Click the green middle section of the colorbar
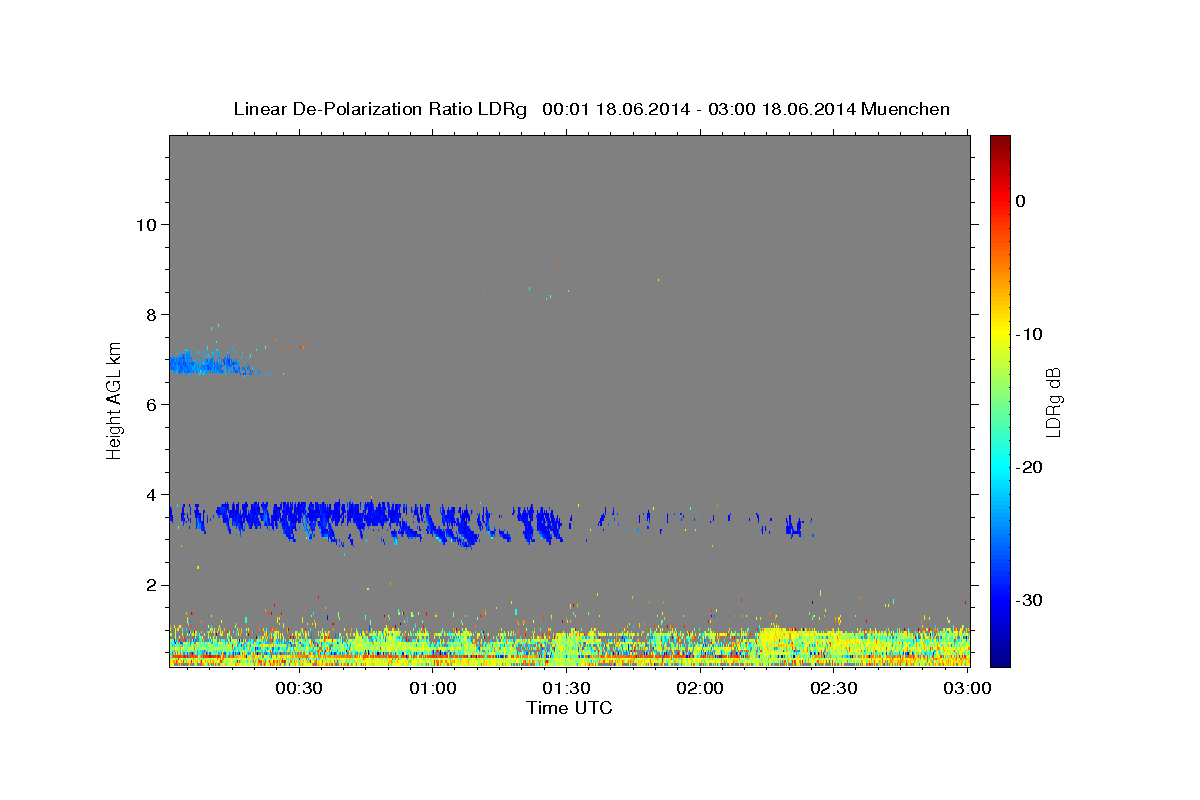 (1000, 400)
